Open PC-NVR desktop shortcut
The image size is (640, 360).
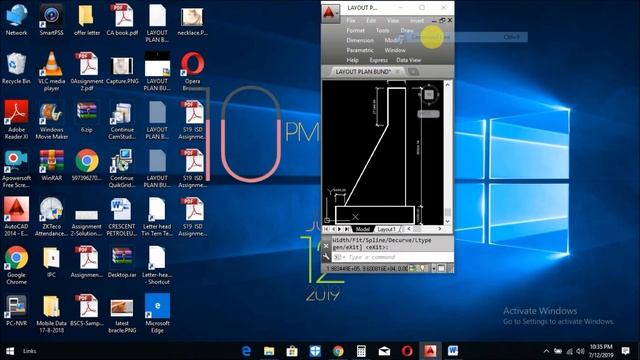point(16,310)
